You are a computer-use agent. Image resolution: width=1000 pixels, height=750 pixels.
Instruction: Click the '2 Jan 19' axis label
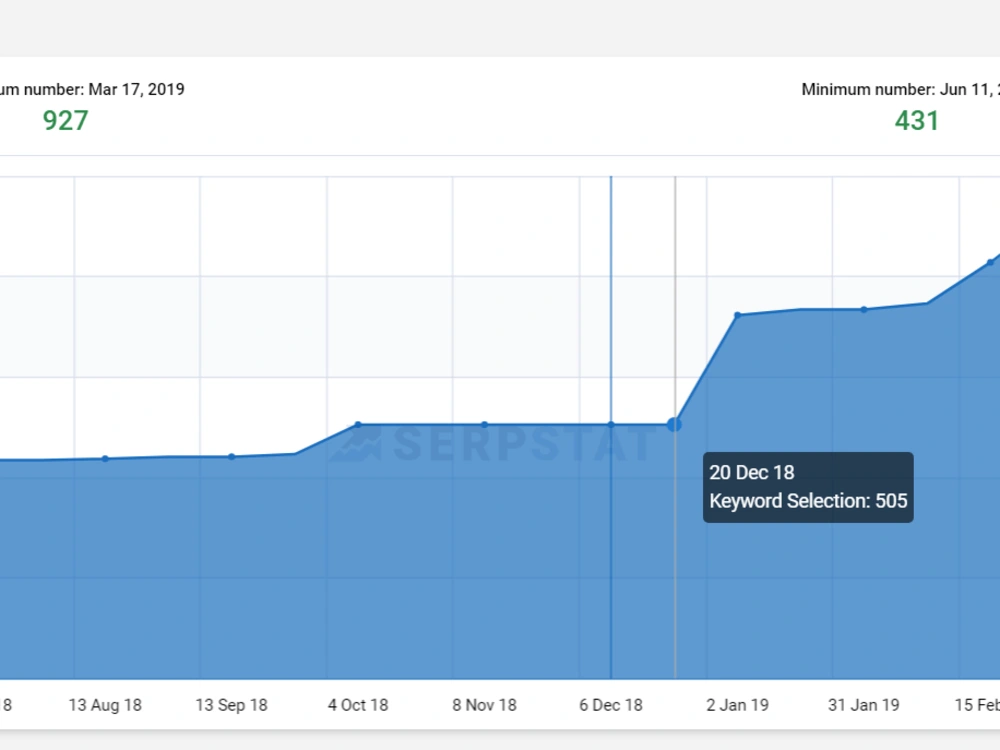pyautogui.click(x=737, y=705)
